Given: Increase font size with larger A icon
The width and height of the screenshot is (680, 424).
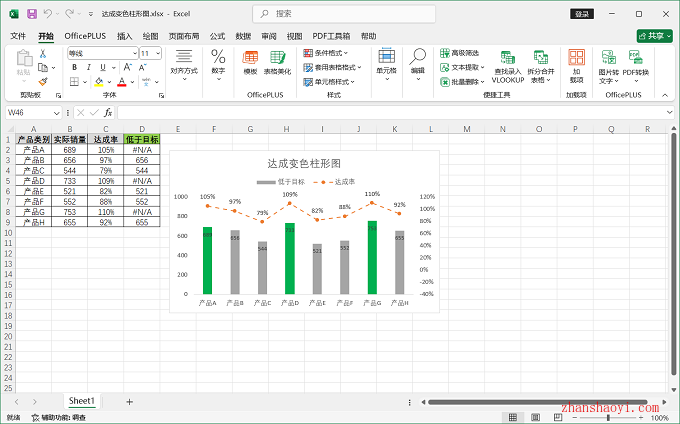Looking at the screenshot, I should 128,67.
